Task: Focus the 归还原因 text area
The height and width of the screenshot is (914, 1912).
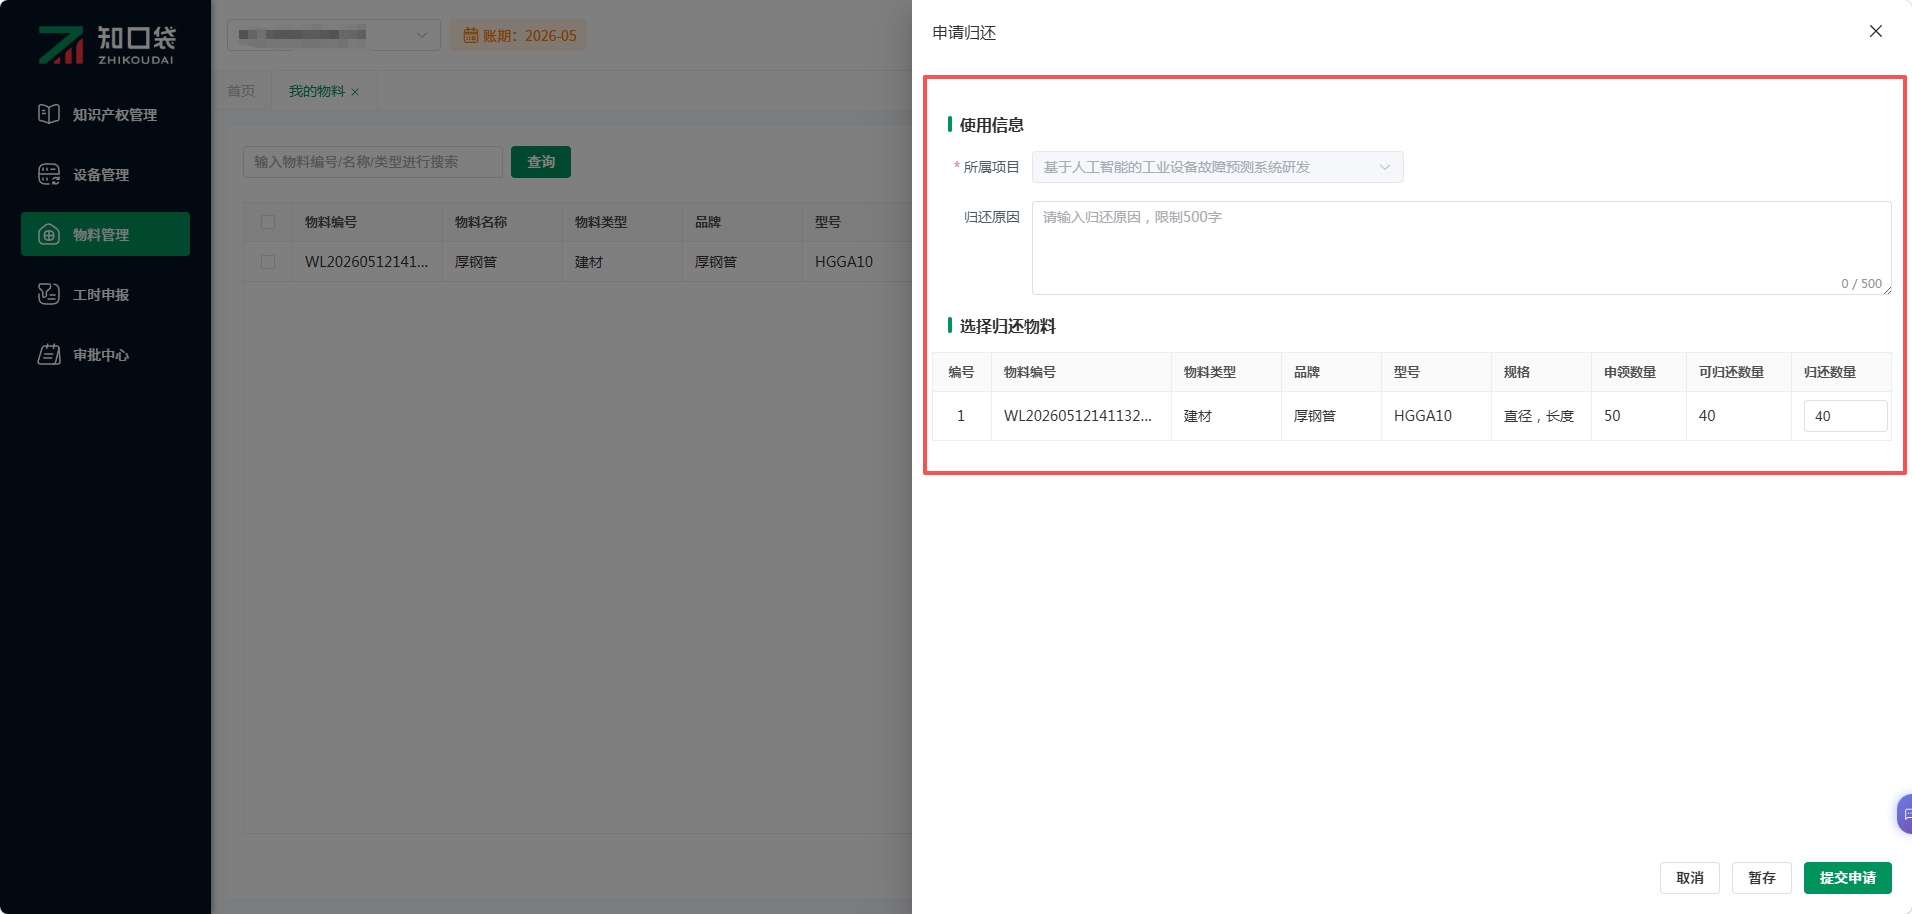Action: pyautogui.click(x=1461, y=248)
